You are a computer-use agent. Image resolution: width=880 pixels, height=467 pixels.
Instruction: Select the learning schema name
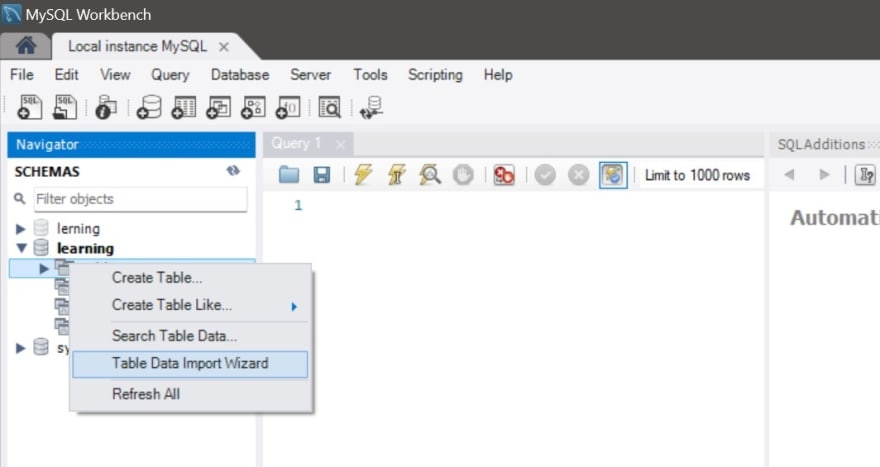point(85,248)
